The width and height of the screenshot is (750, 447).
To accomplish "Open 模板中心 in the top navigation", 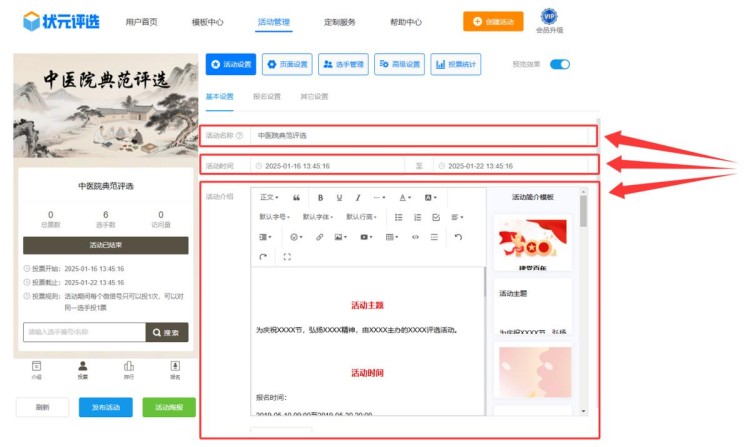I will (207, 21).
